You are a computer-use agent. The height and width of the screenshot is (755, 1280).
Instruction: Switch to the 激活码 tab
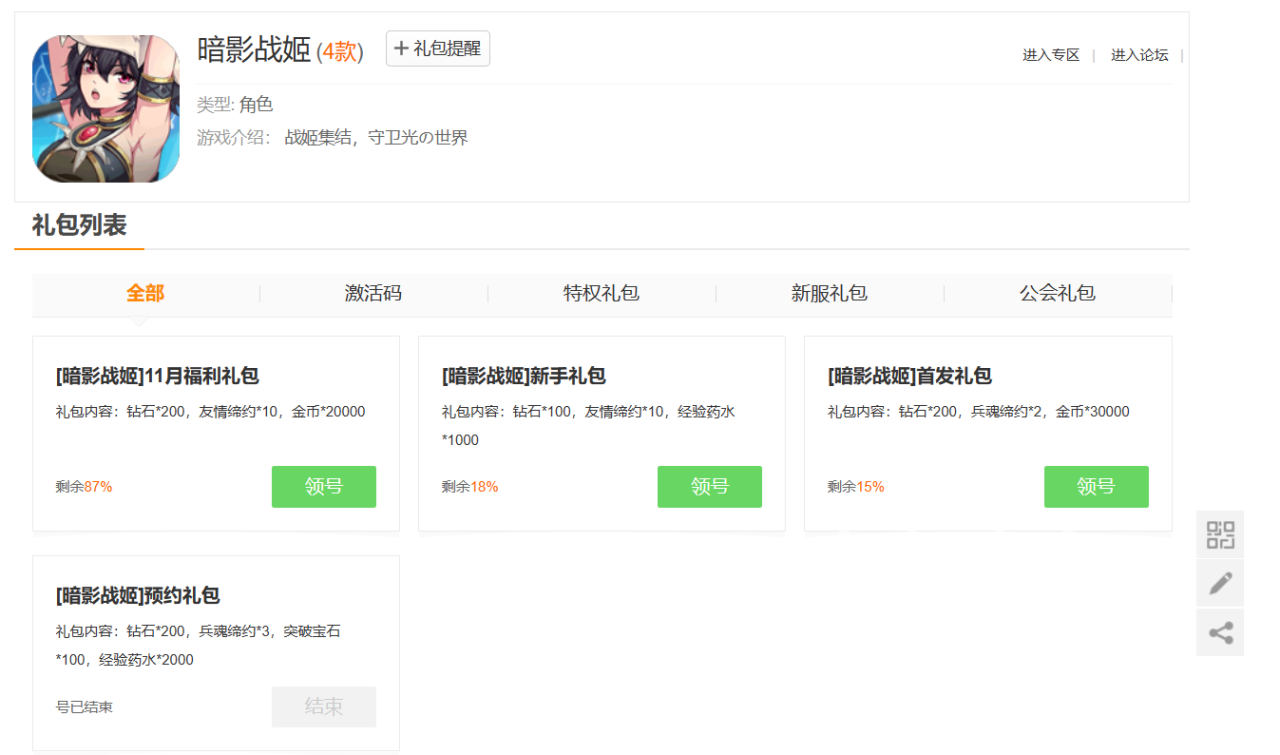[373, 293]
